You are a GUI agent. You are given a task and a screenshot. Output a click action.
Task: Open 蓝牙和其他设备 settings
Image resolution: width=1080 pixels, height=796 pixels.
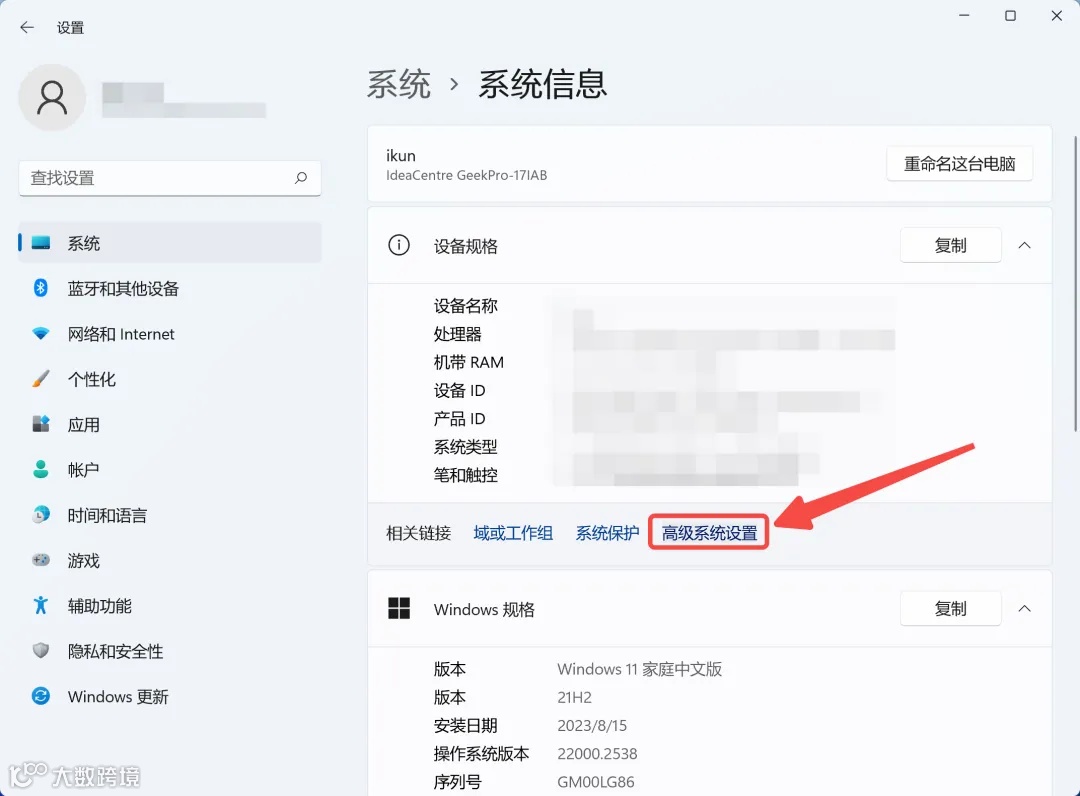point(169,288)
